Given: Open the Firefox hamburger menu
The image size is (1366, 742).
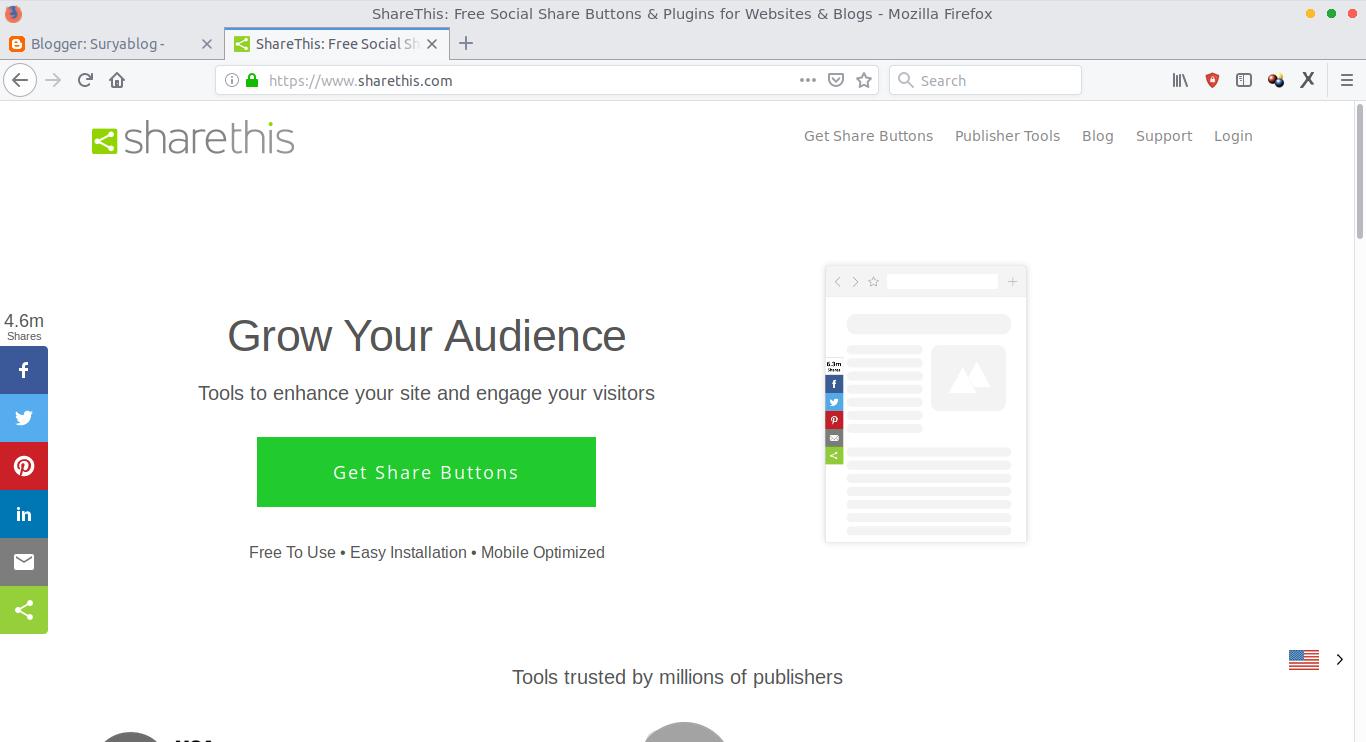Looking at the screenshot, I should [1346, 80].
